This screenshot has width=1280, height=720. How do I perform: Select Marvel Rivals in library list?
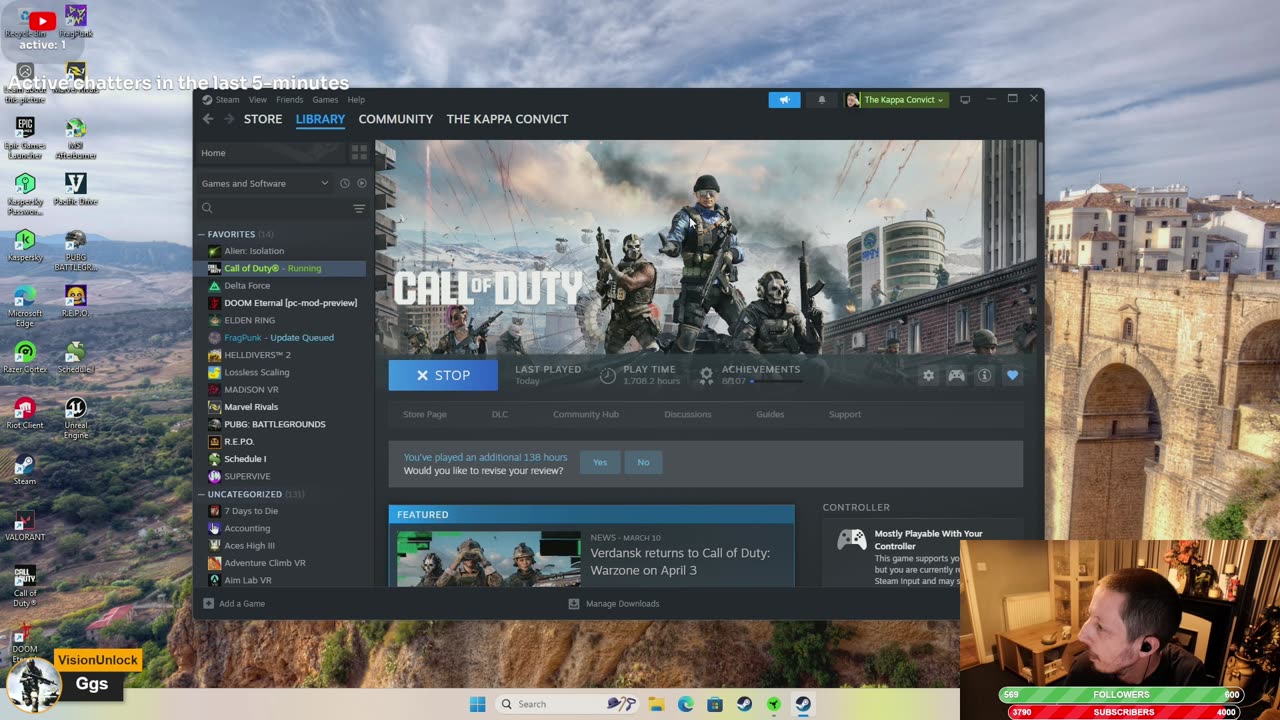tap(251, 407)
